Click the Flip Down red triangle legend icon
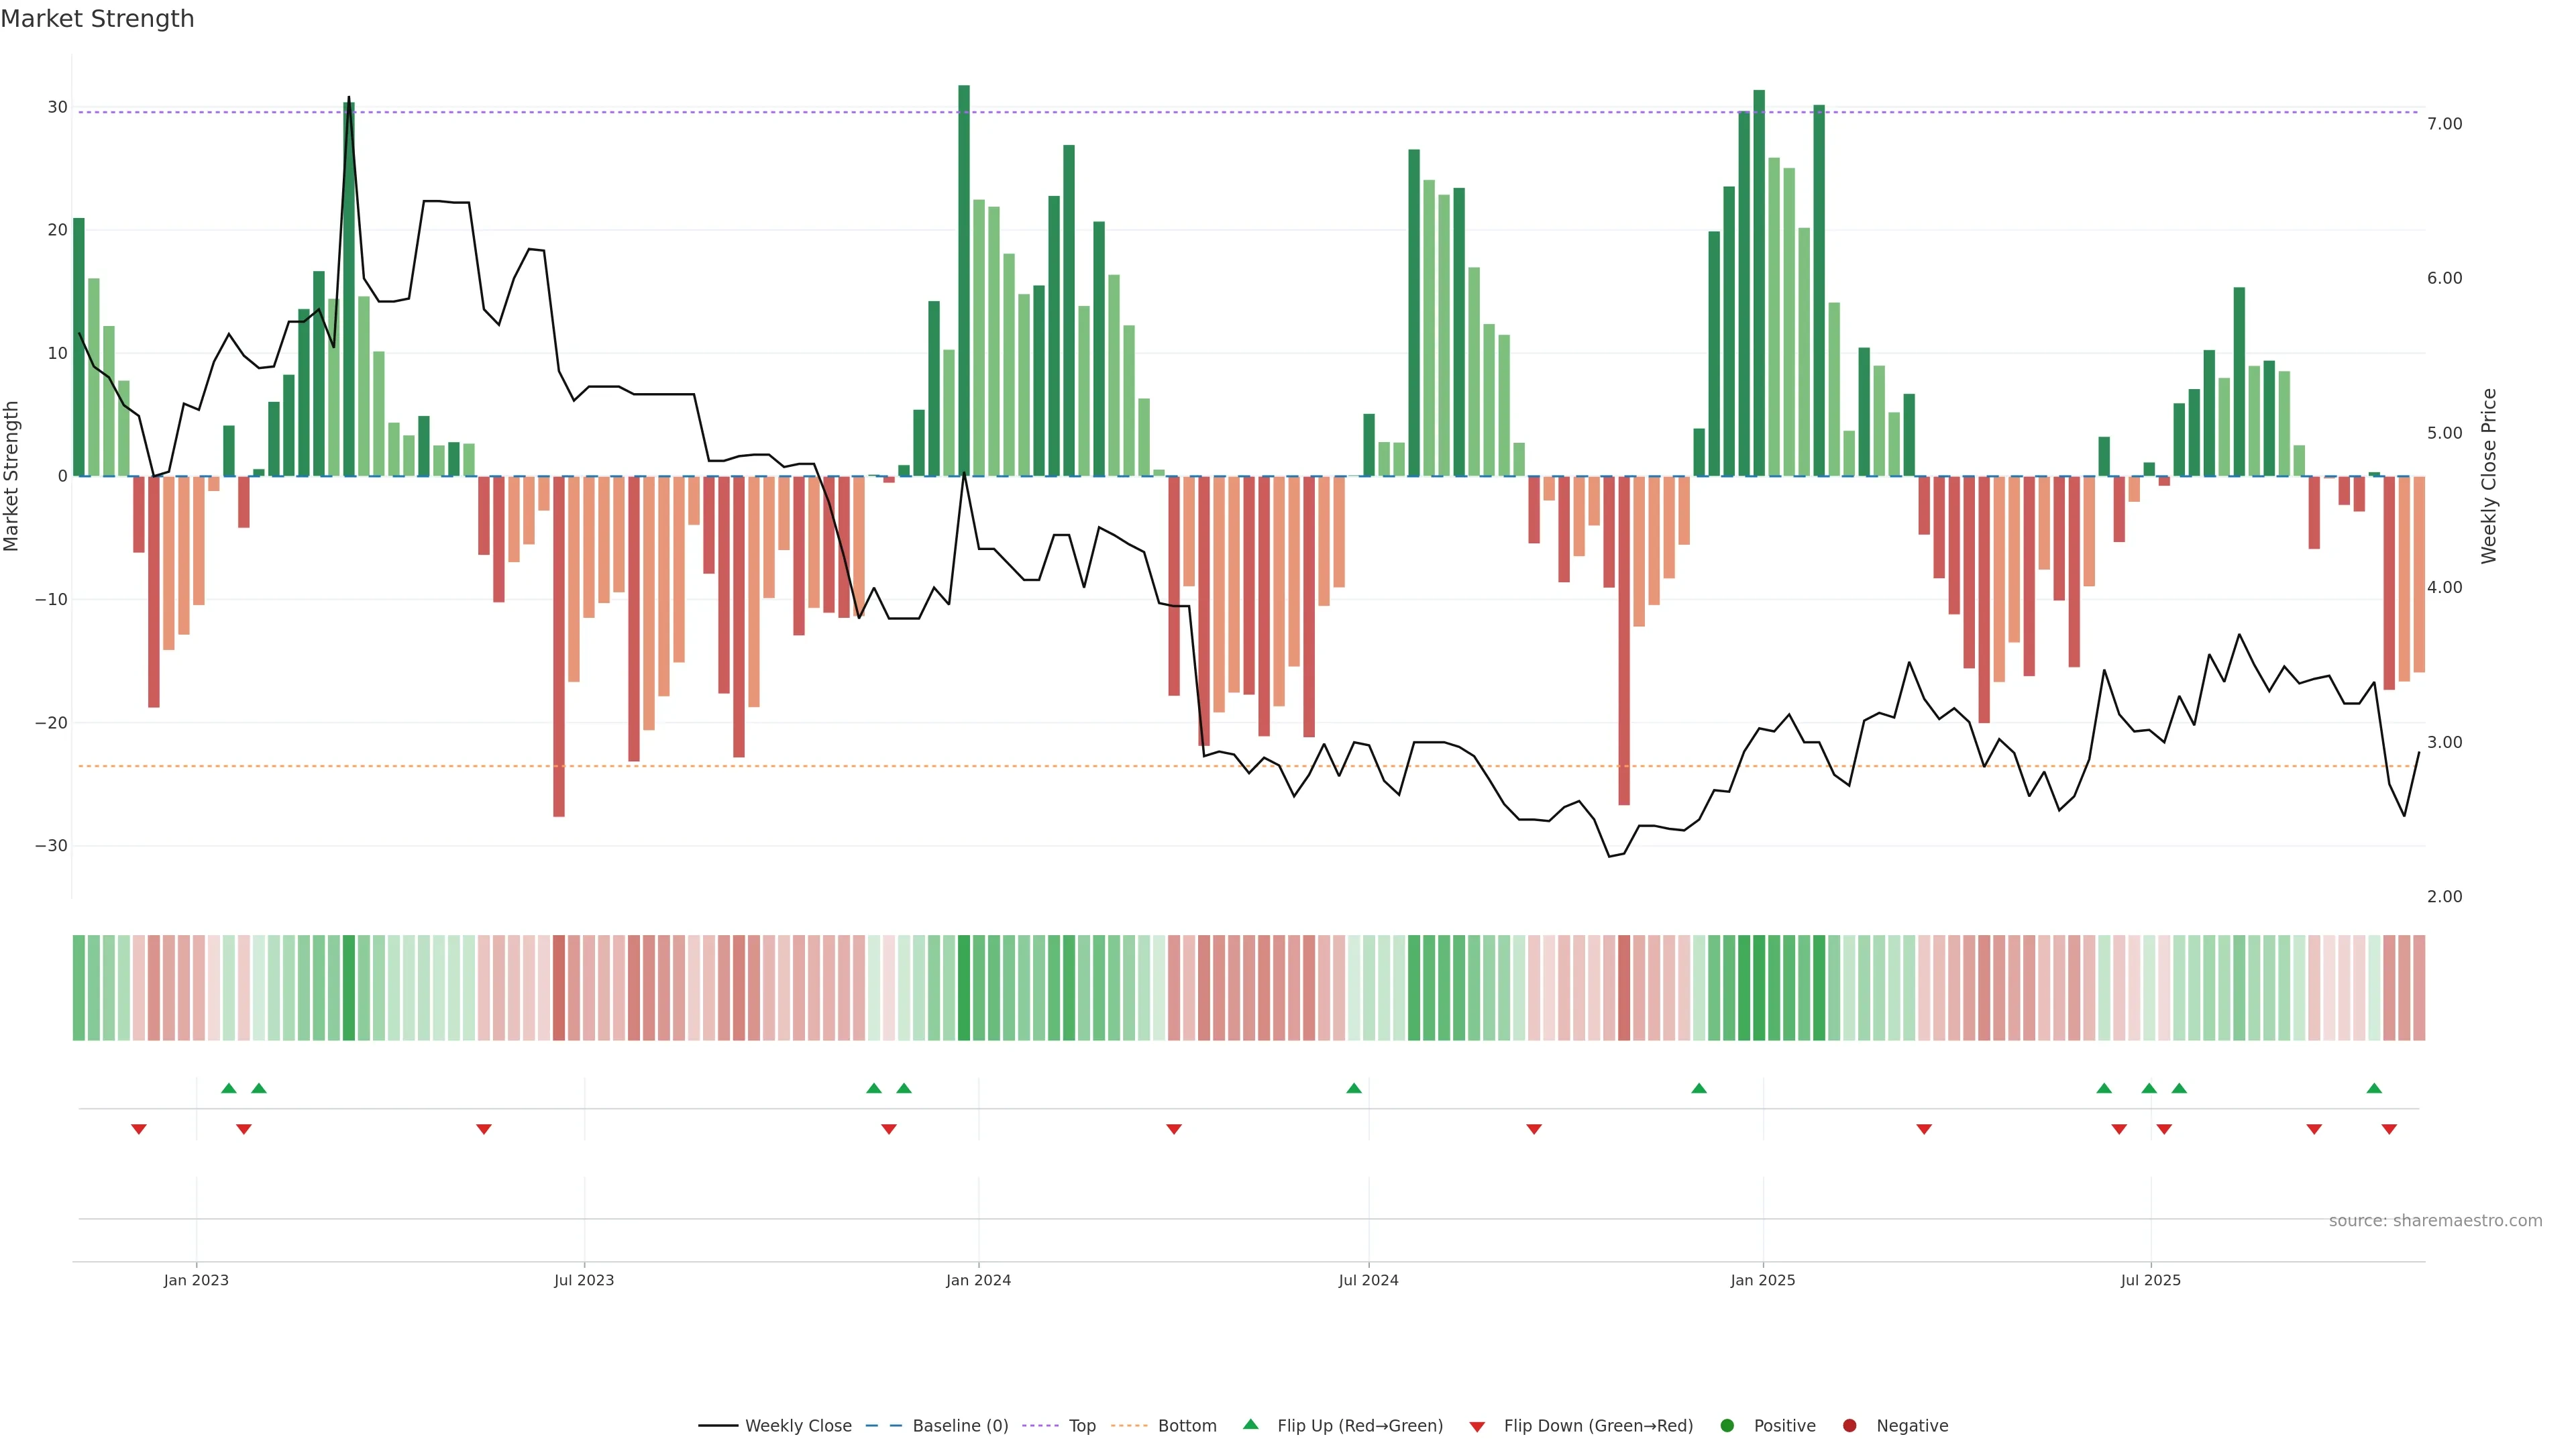This screenshot has width=2576, height=1449. [x=1477, y=1426]
